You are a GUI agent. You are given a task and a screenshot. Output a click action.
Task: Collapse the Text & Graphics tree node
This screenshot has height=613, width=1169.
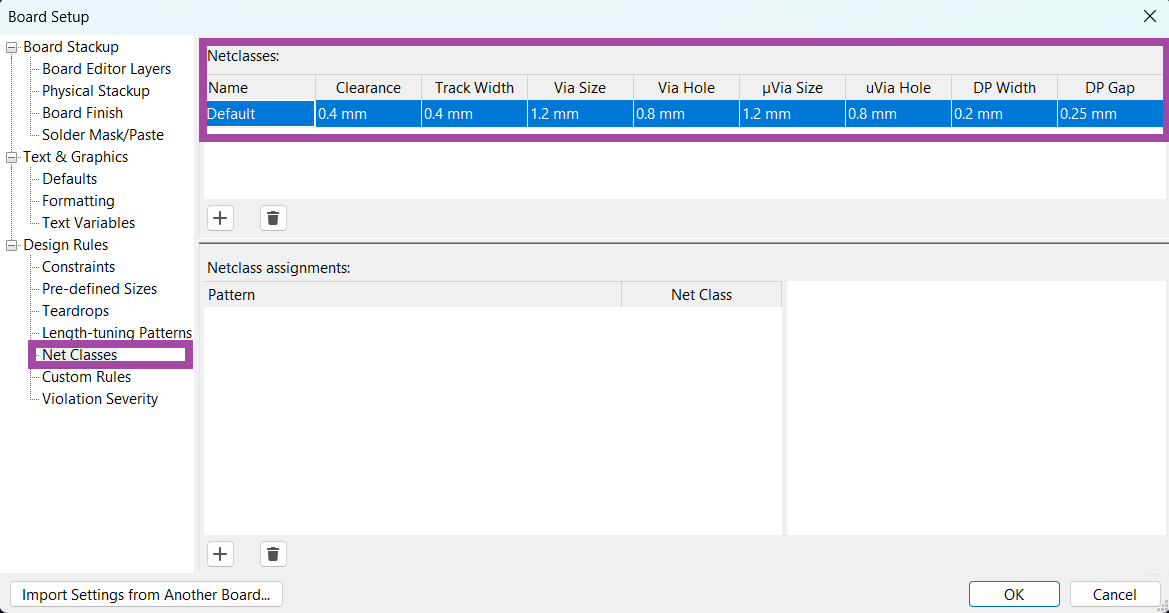coord(12,157)
